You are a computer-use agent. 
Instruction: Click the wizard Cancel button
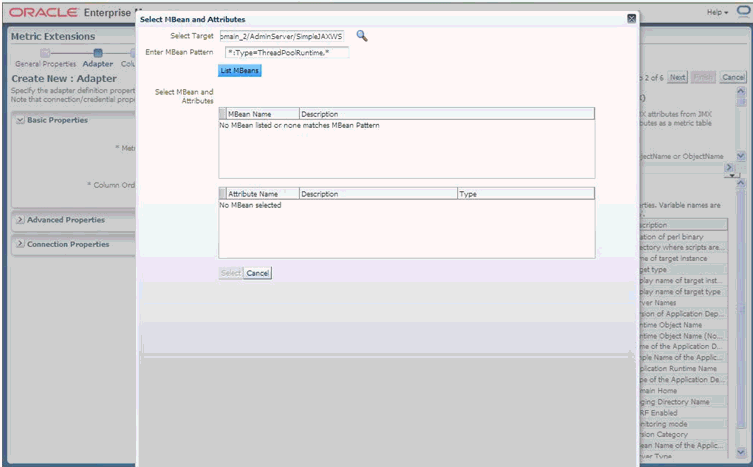(733, 77)
